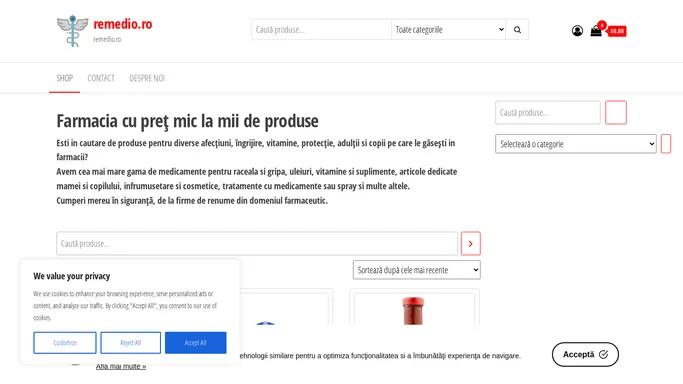Image resolution: width=683 pixels, height=384 pixels.
Task: Open the CONTACT menu item
Action: click(x=101, y=78)
